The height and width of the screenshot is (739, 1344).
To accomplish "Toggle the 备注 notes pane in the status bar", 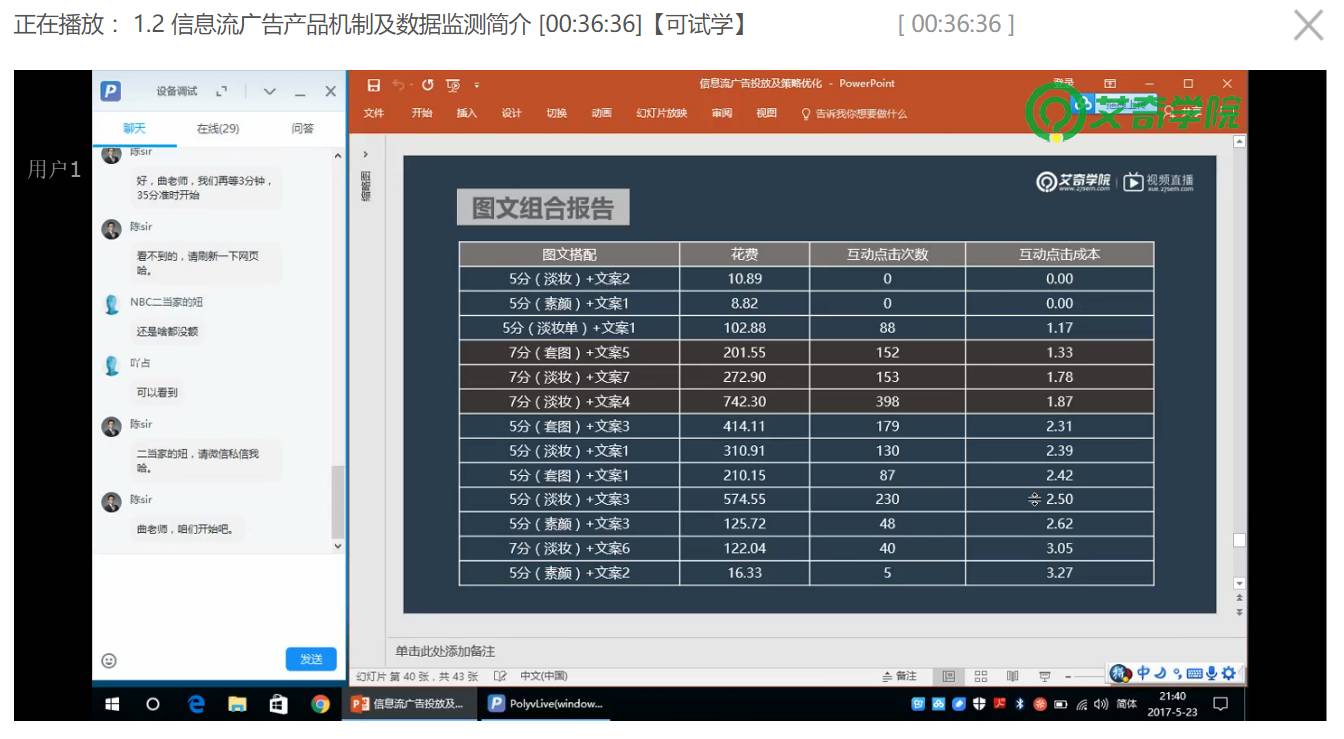I will 899,676.
